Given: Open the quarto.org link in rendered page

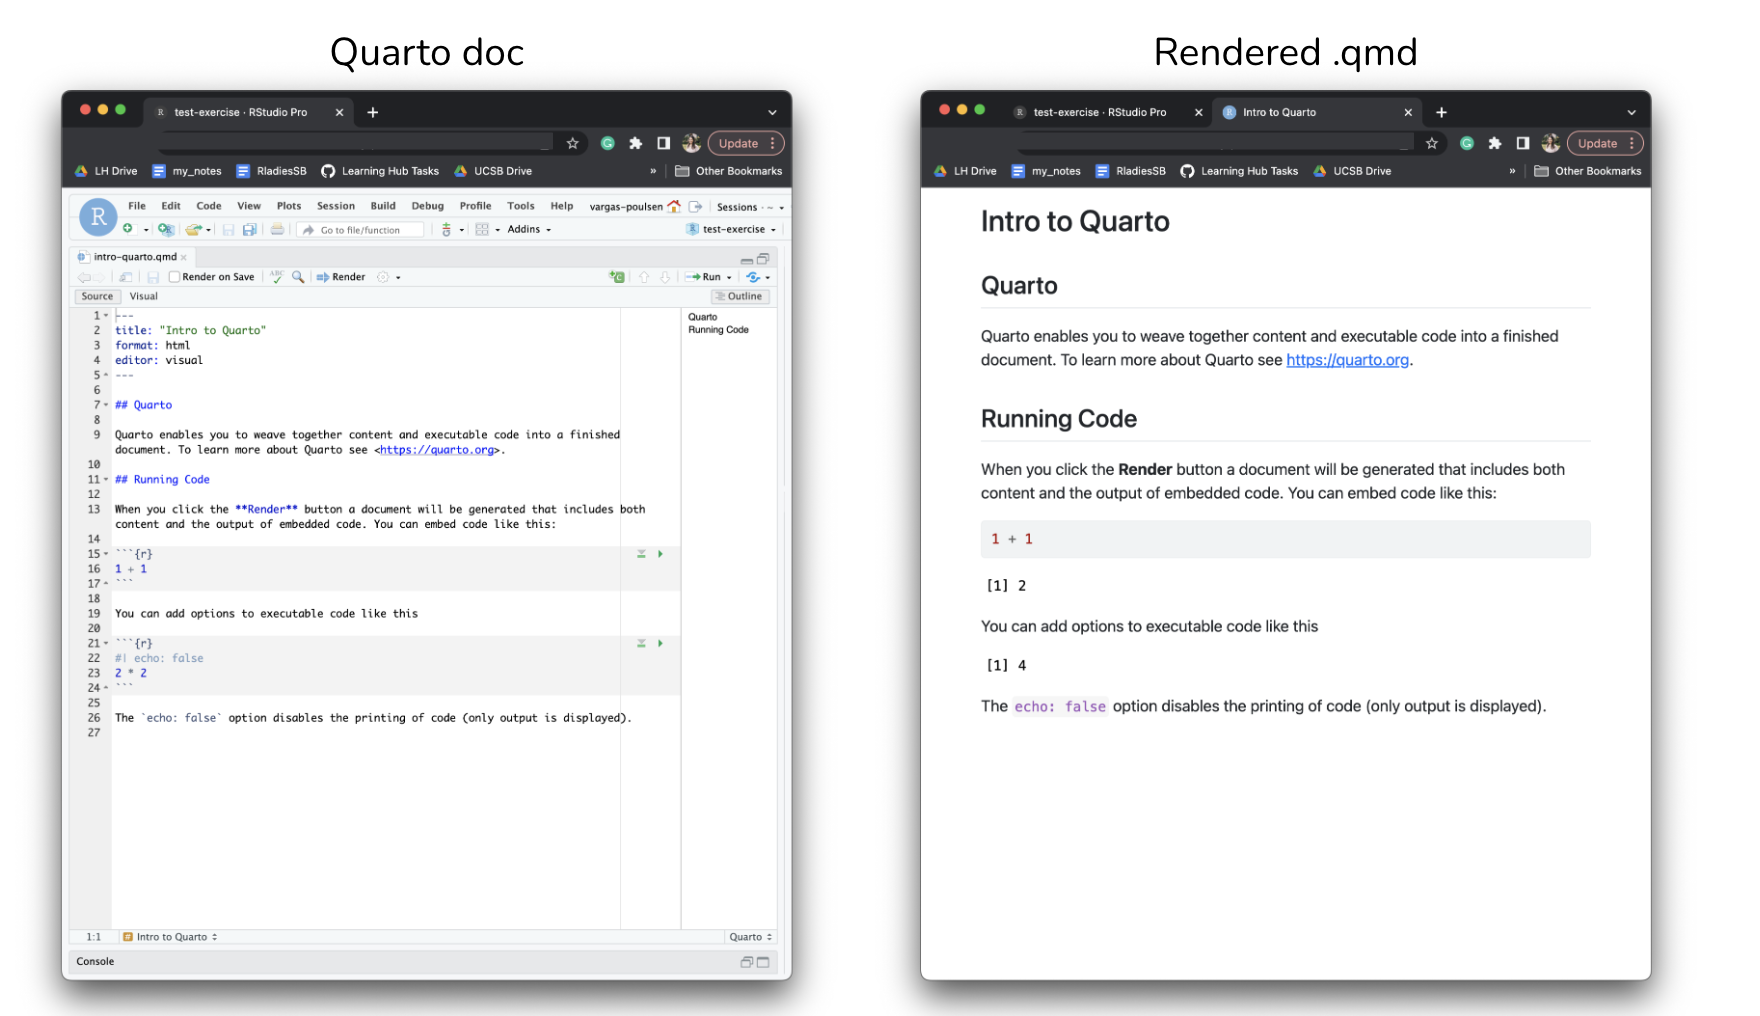Looking at the screenshot, I should (1347, 360).
